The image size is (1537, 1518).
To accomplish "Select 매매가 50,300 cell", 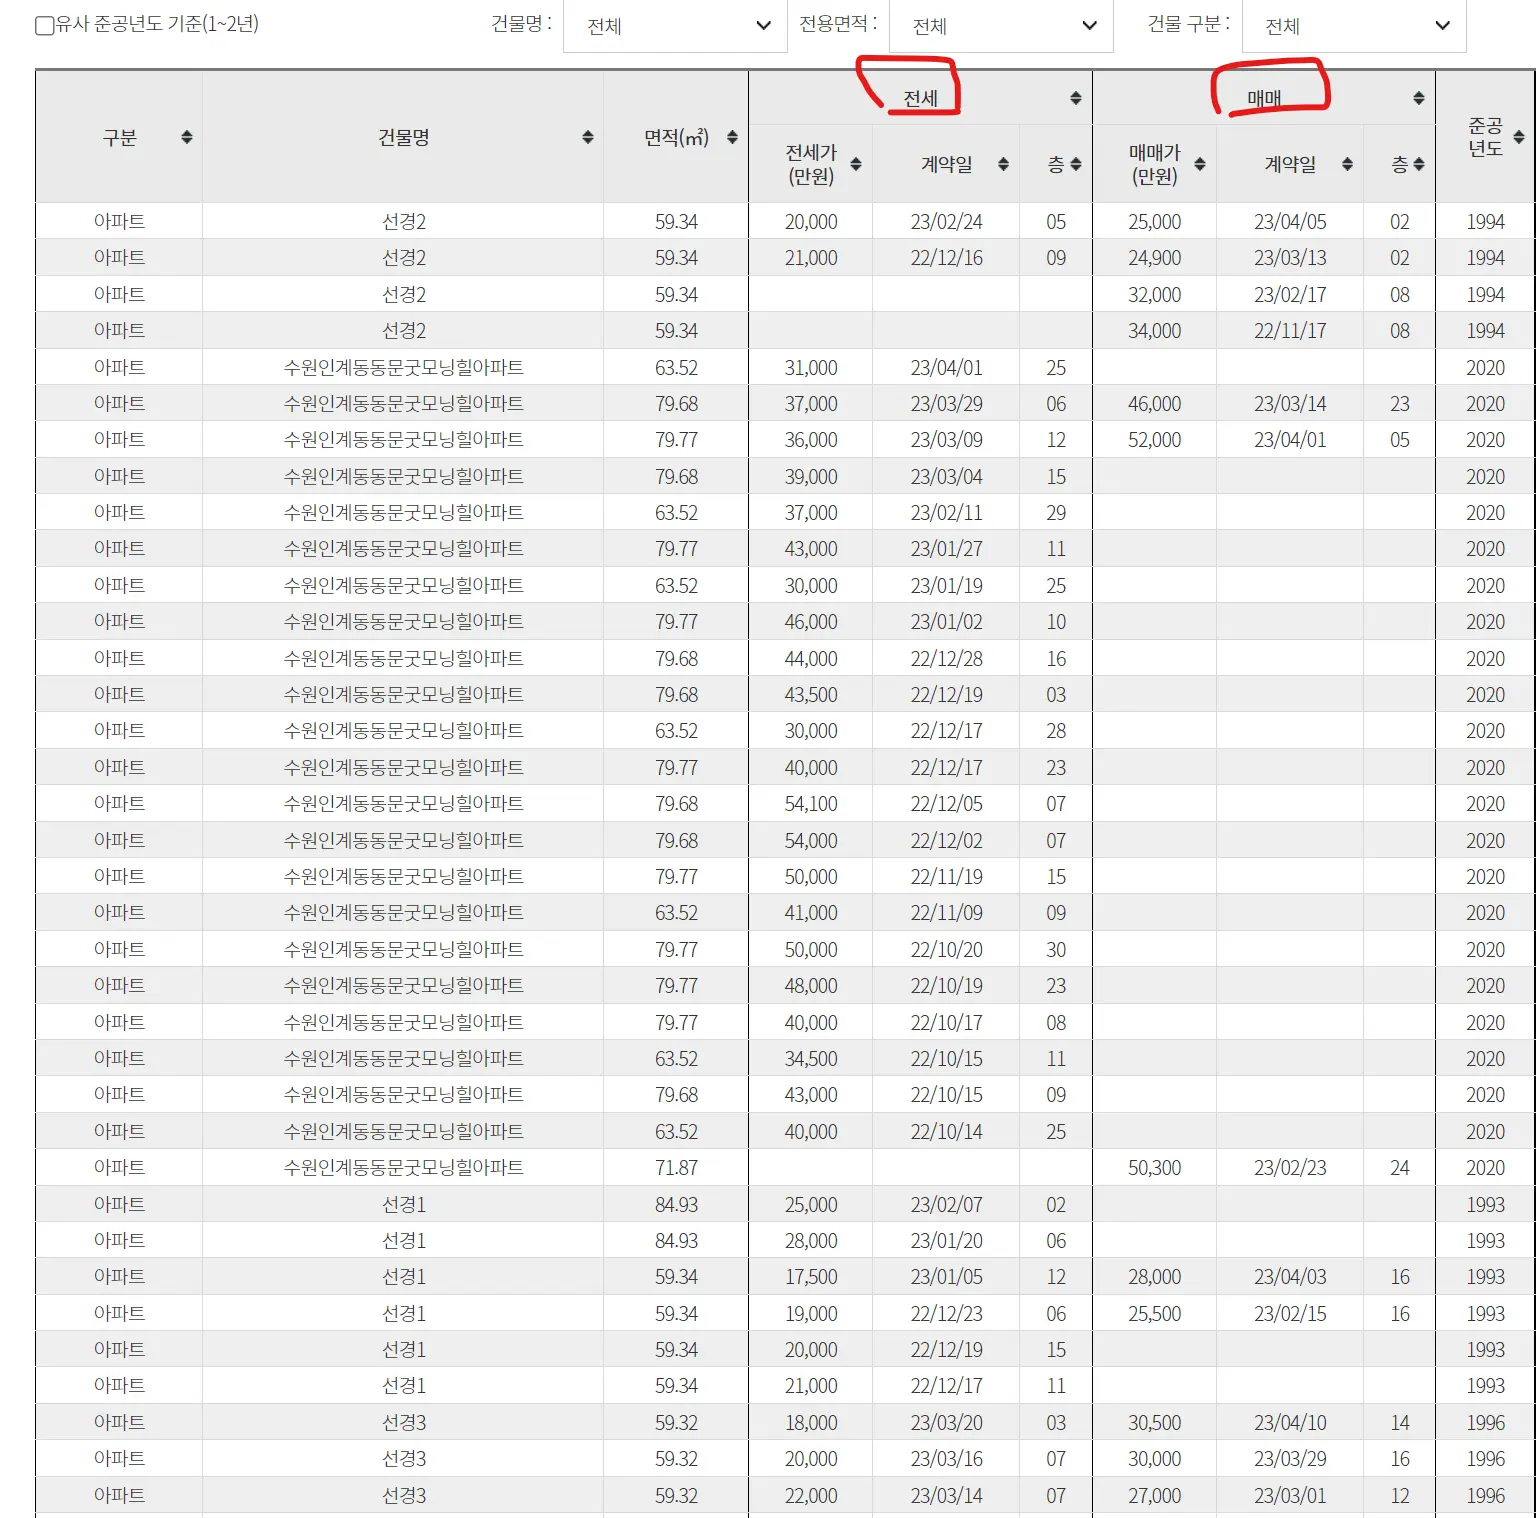I will coord(1155,1167).
